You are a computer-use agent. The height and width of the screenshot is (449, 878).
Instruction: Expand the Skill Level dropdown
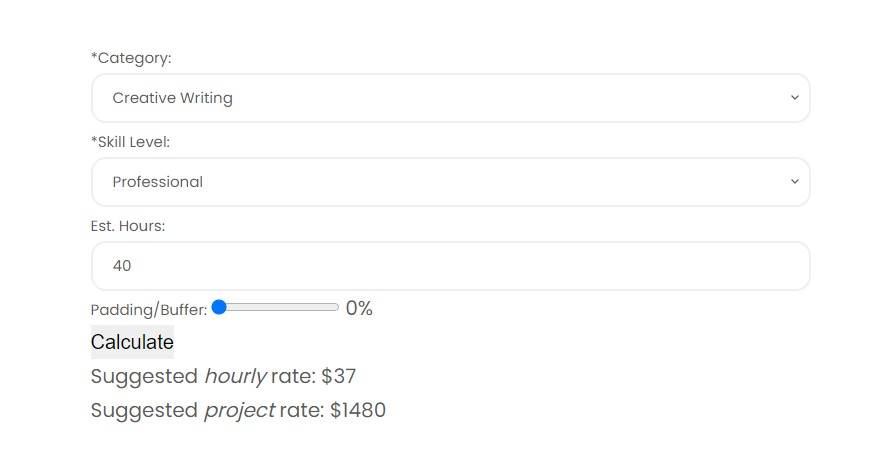tap(450, 182)
